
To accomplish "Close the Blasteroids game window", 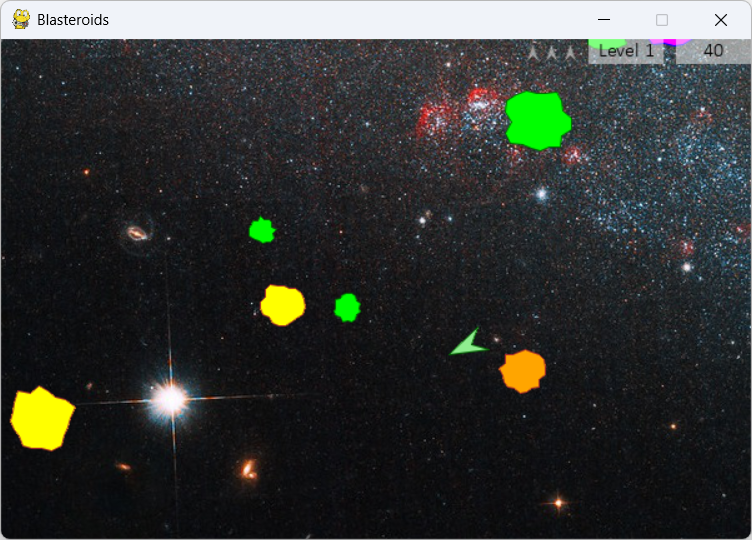I will coord(720,20).
